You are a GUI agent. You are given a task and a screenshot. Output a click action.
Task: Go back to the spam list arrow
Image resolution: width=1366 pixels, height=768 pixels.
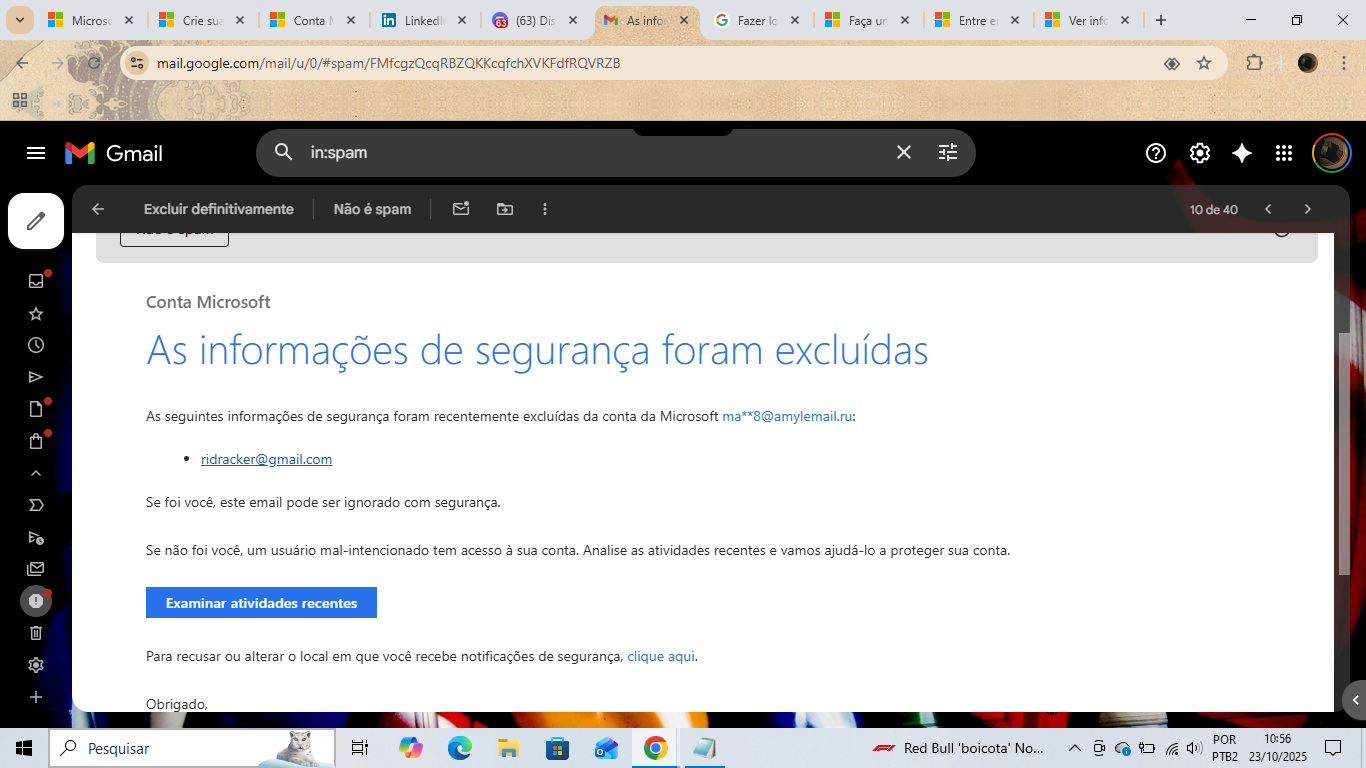point(98,209)
